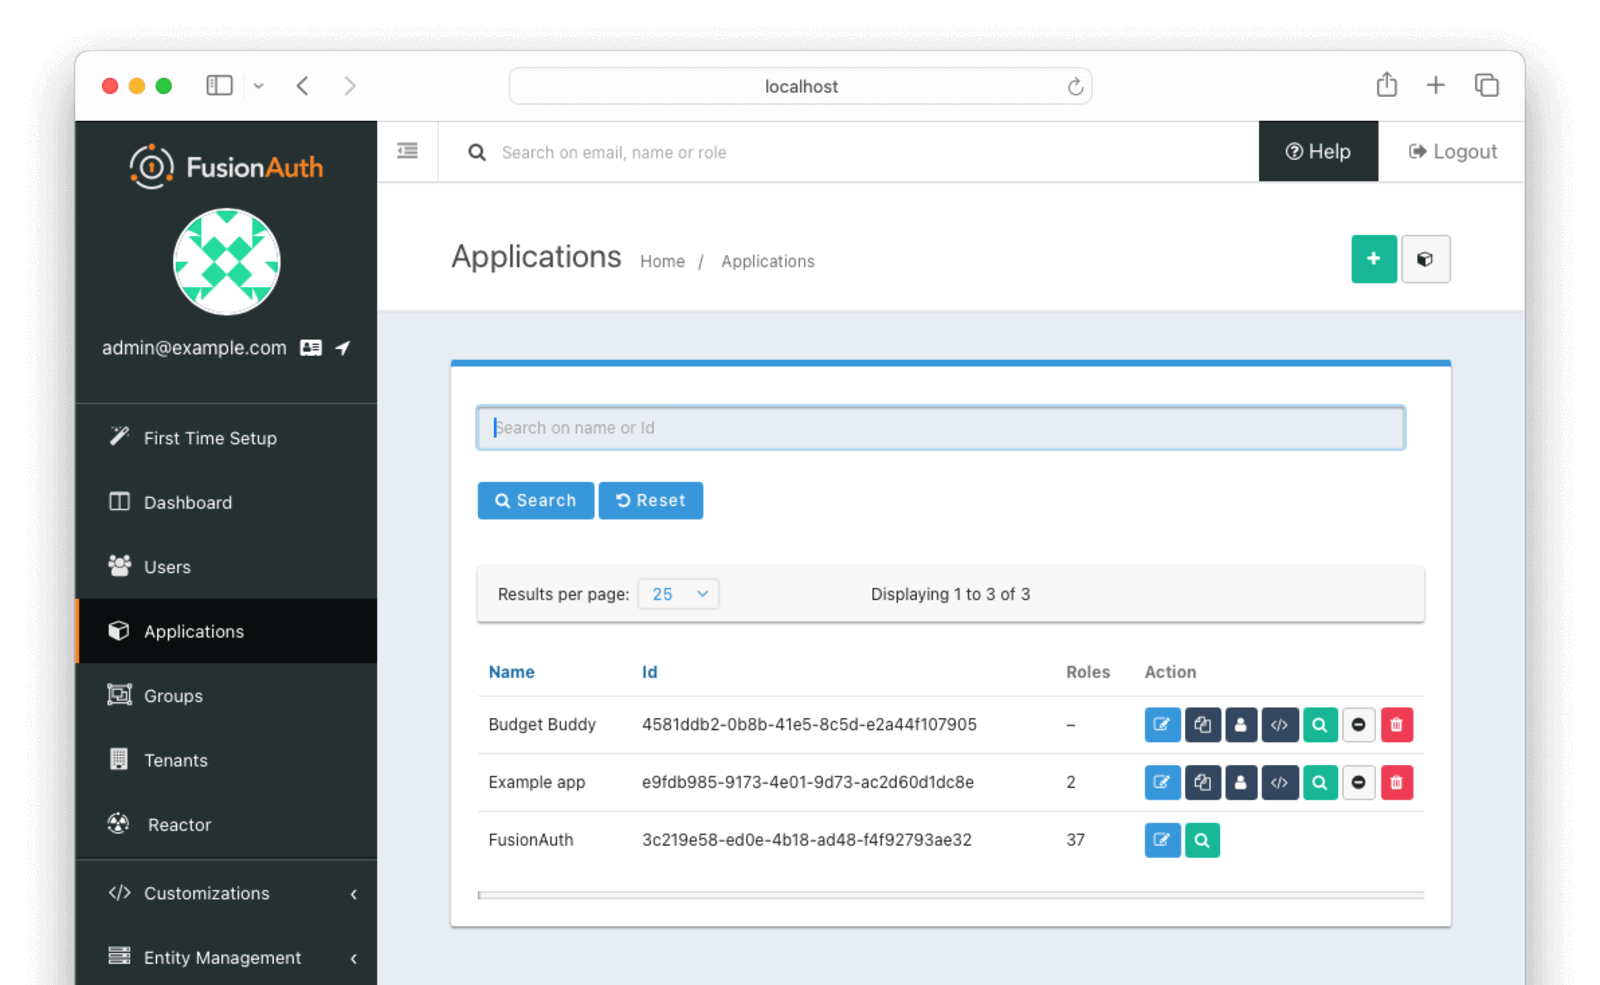Screen dimensions: 1600x985
Task: View details of Budget Buddy
Action: (1320, 725)
